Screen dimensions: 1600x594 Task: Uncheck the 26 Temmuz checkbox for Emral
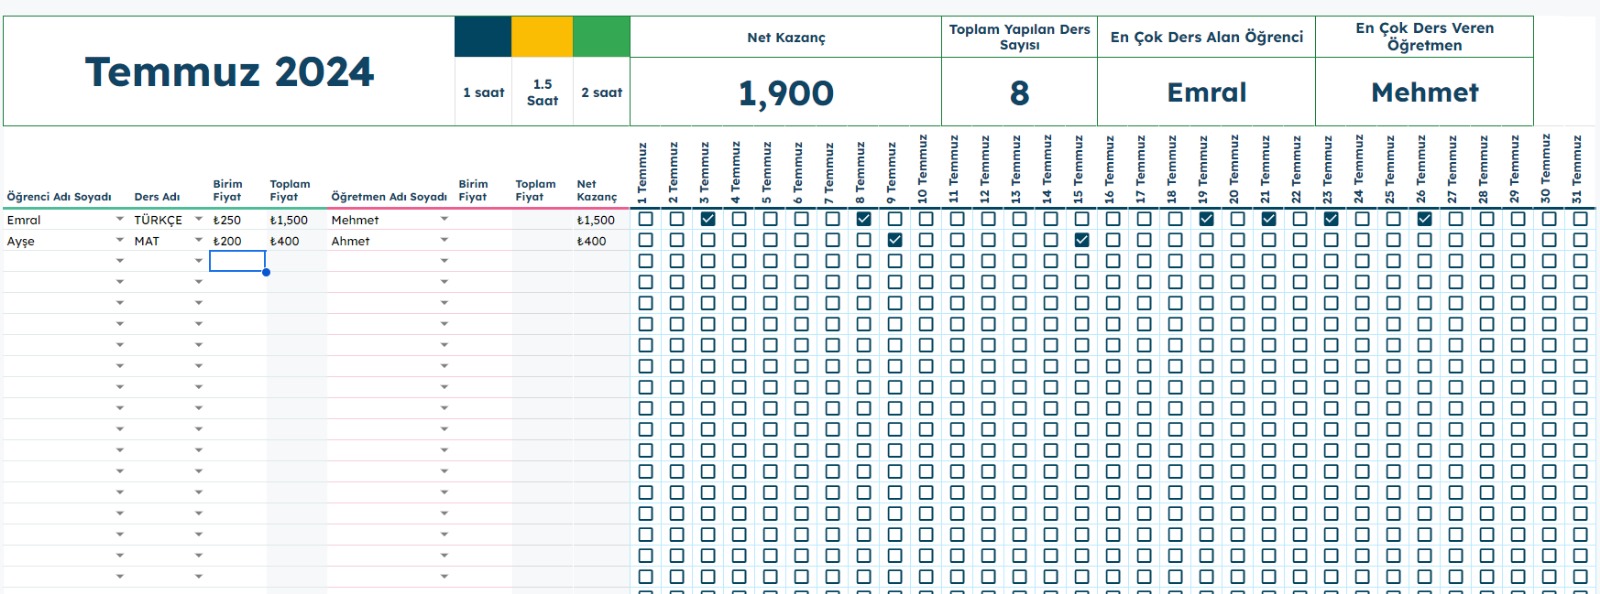pyautogui.click(x=1425, y=219)
